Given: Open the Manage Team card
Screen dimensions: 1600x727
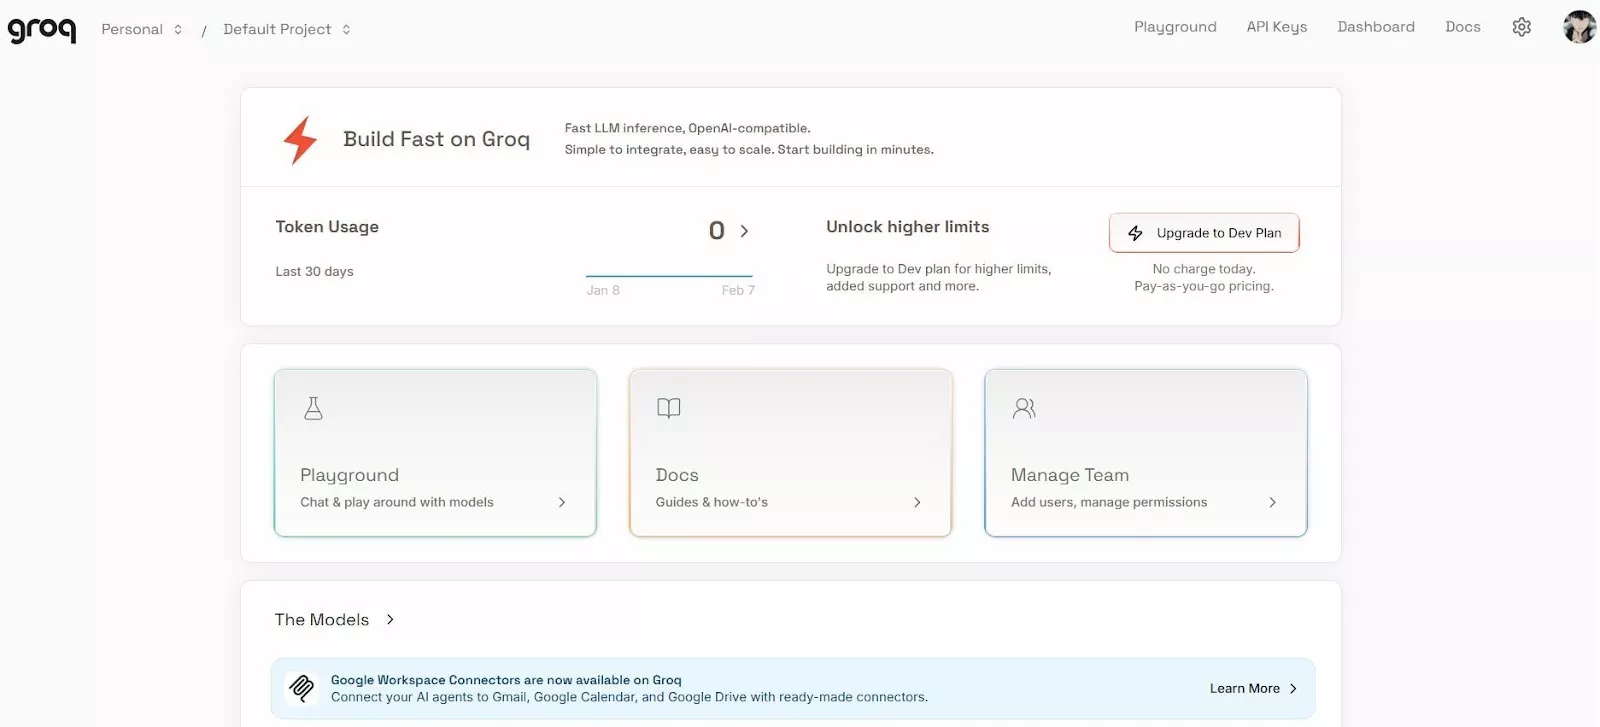Looking at the screenshot, I should pos(1146,453).
